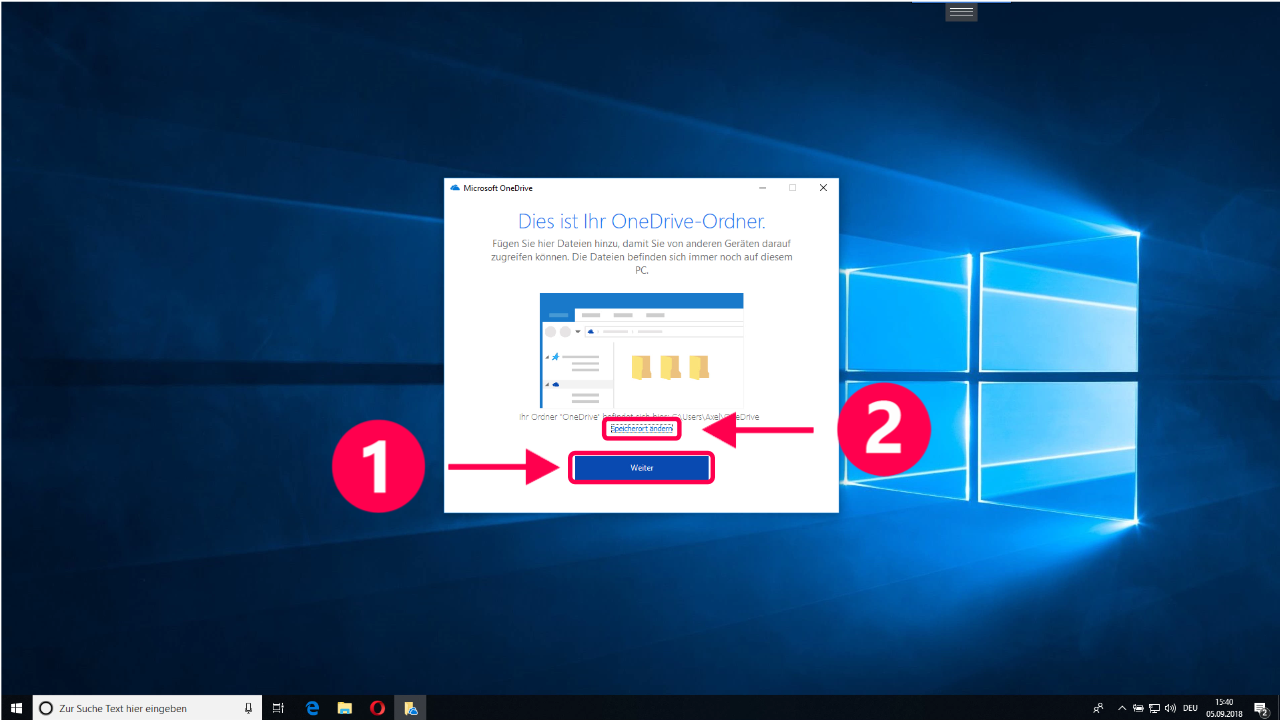Click the Cortana circle icon

[46, 708]
